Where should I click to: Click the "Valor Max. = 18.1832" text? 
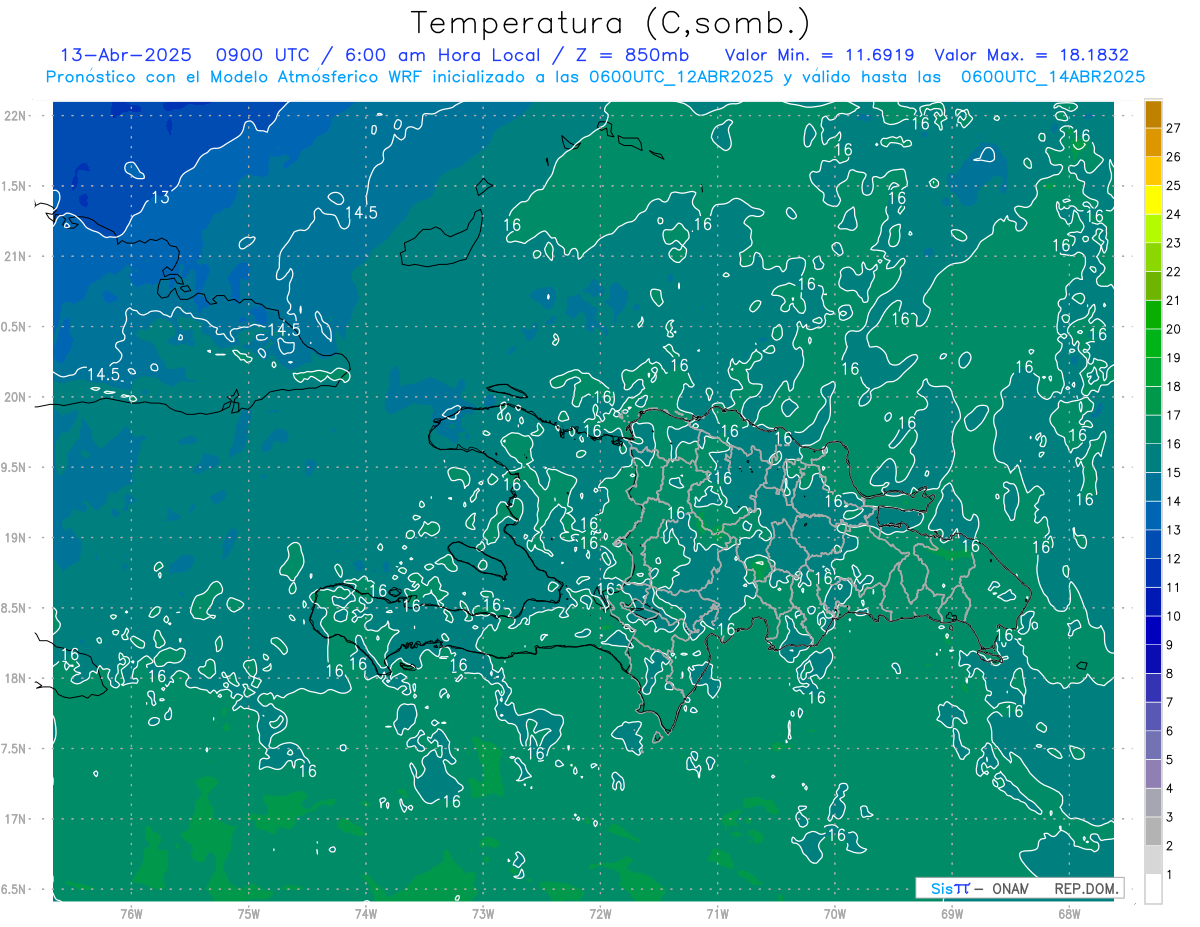1031,55
